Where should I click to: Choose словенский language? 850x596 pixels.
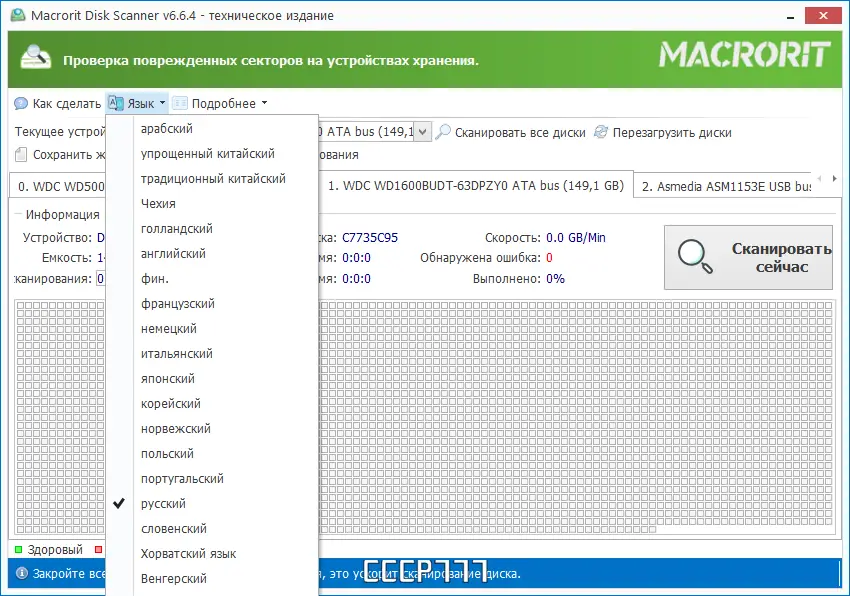pyautogui.click(x=212, y=528)
